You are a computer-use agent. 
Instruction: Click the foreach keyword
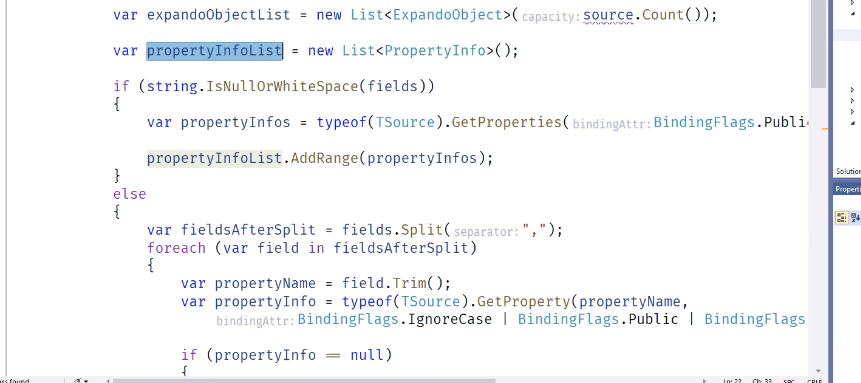(x=176, y=248)
